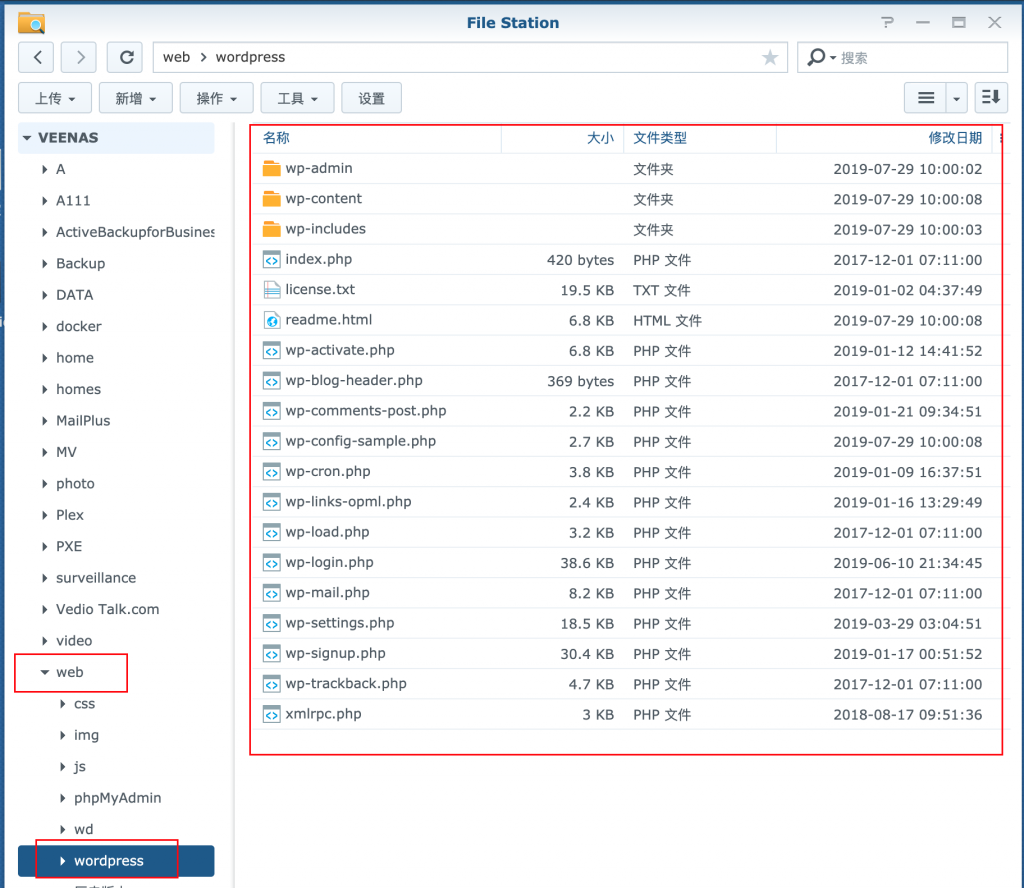Open the 新增 create dropdown
The width and height of the screenshot is (1024, 888).
pos(136,98)
